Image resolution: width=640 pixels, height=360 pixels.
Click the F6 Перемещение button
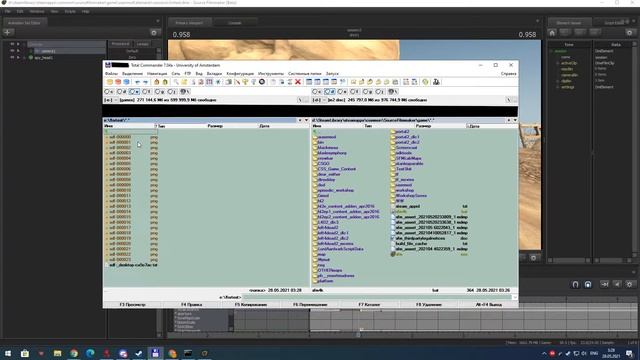(310, 304)
